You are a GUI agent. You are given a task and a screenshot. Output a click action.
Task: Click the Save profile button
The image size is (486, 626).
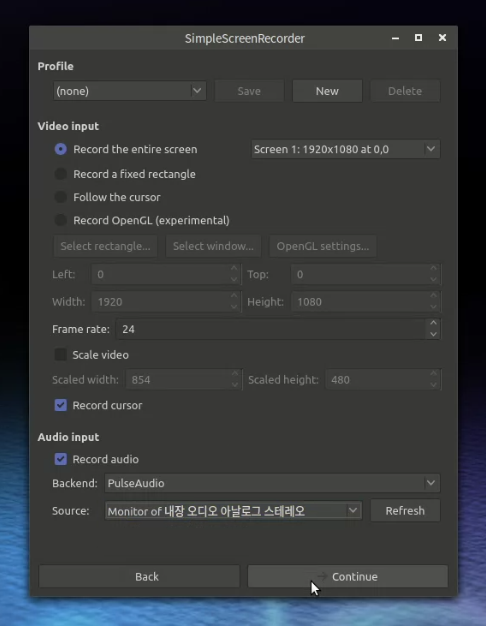pos(249,91)
